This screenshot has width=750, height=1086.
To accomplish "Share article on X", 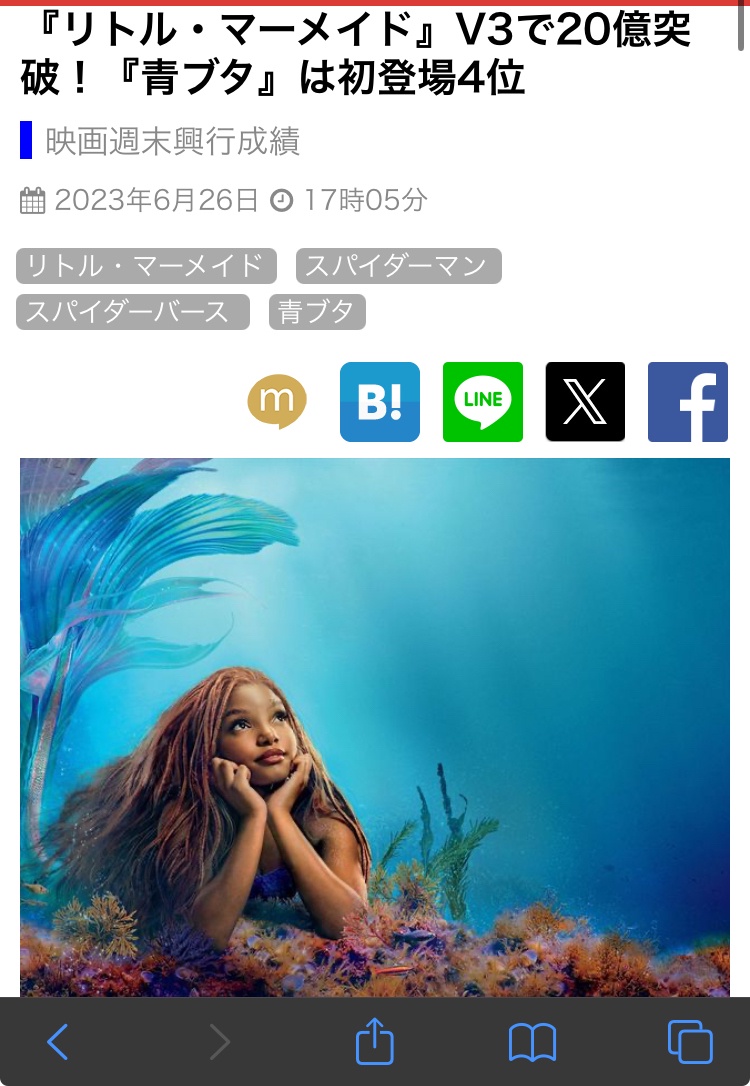I will pos(585,402).
